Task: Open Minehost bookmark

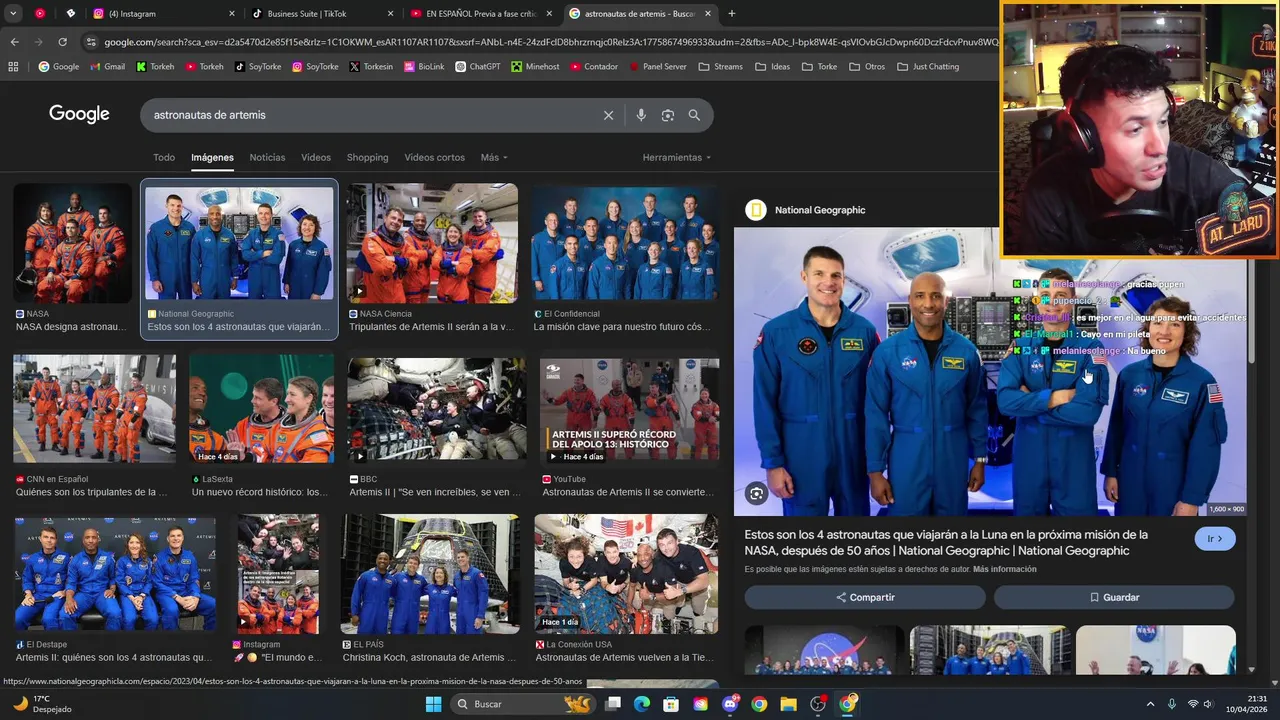Action: pyautogui.click(x=535, y=67)
